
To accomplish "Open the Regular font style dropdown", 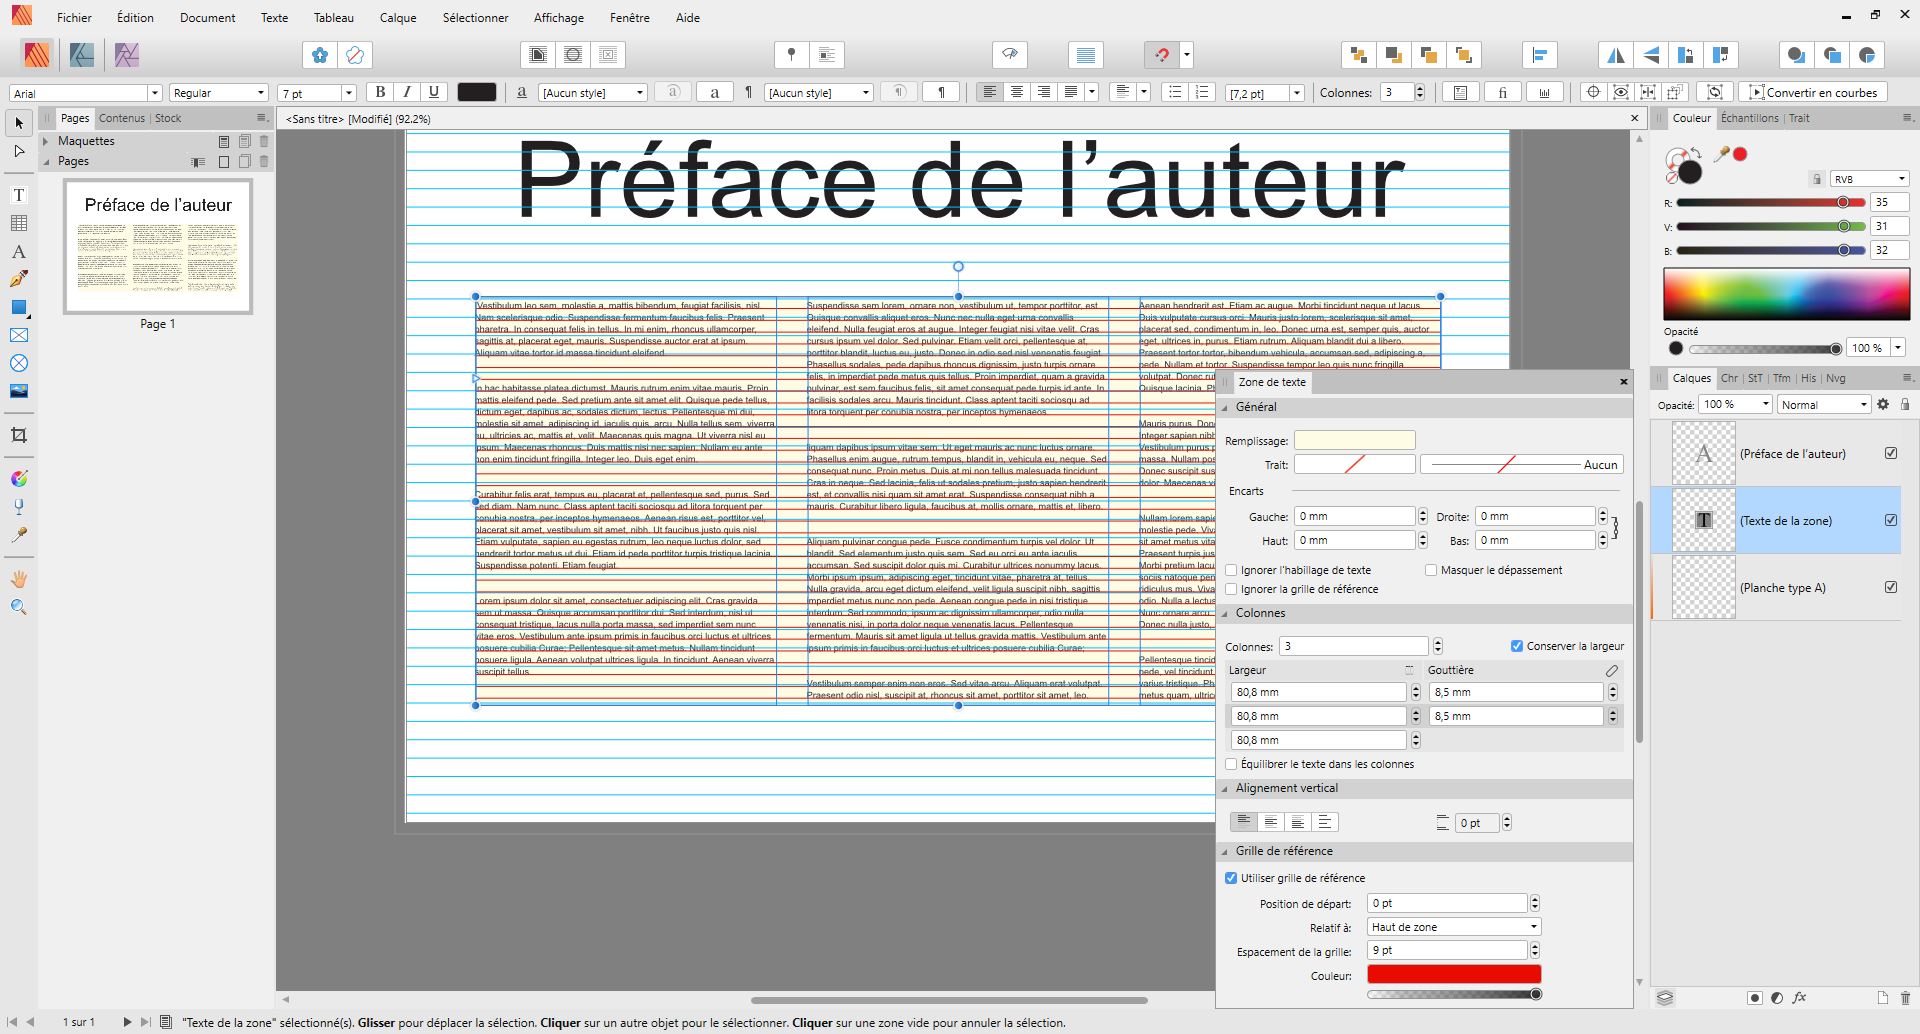I will (261, 93).
